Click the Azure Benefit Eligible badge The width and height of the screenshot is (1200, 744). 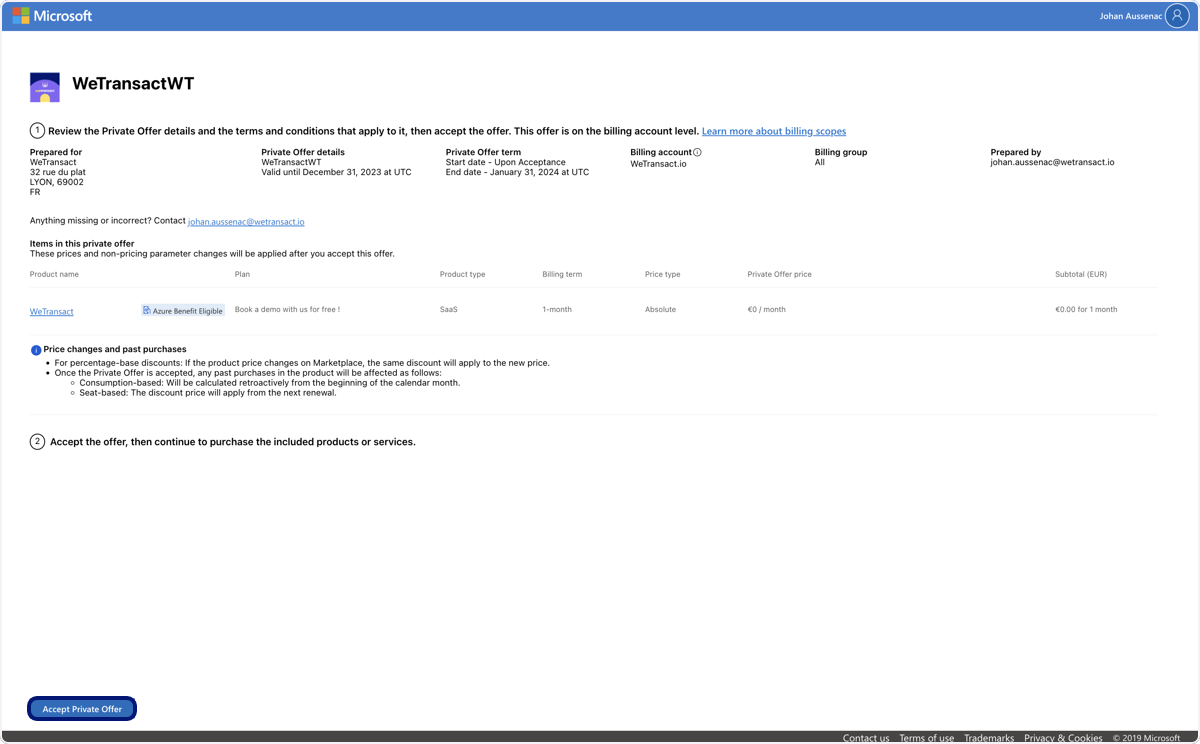pos(183,310)
